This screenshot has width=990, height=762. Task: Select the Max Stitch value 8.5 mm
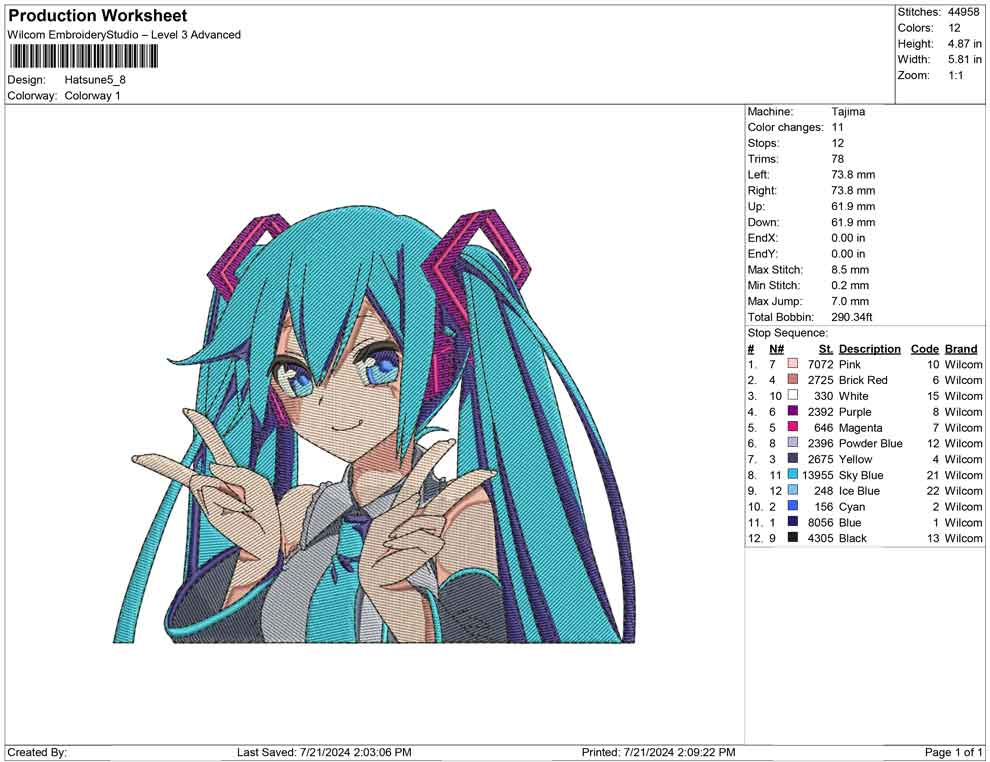click(850, 270)
